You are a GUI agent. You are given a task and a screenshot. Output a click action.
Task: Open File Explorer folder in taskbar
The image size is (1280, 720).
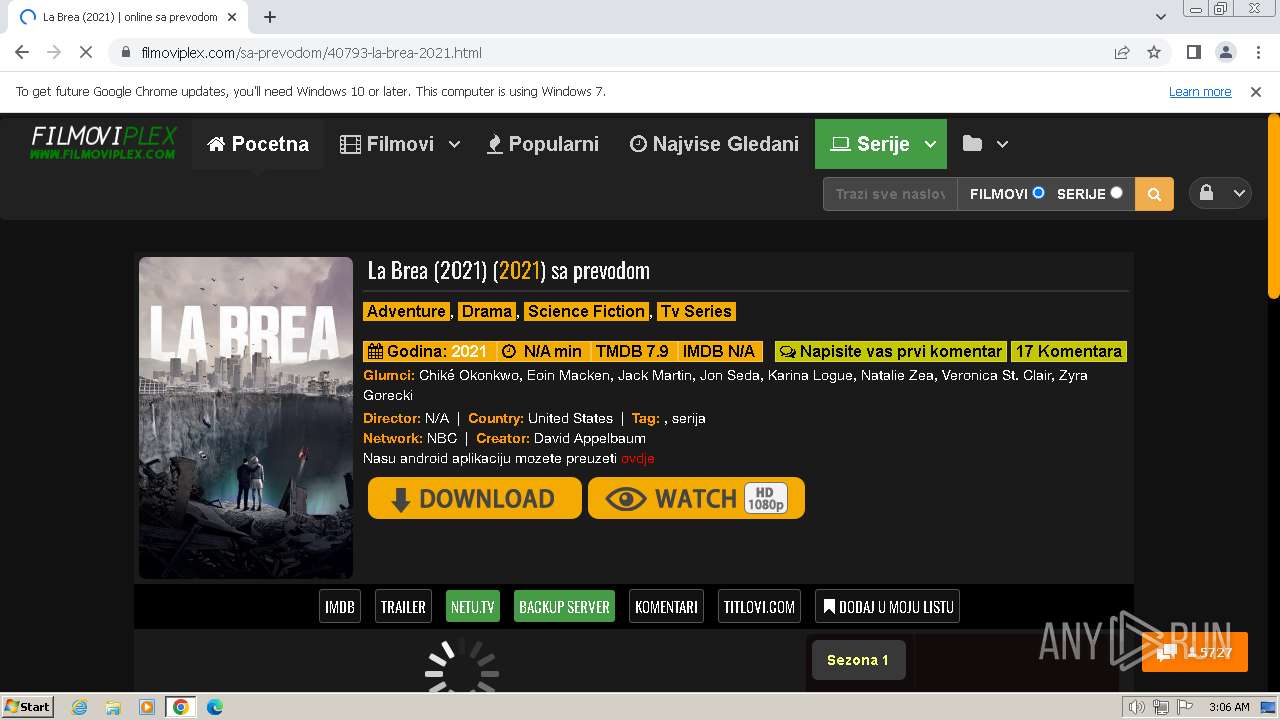[x=113, y=707]
